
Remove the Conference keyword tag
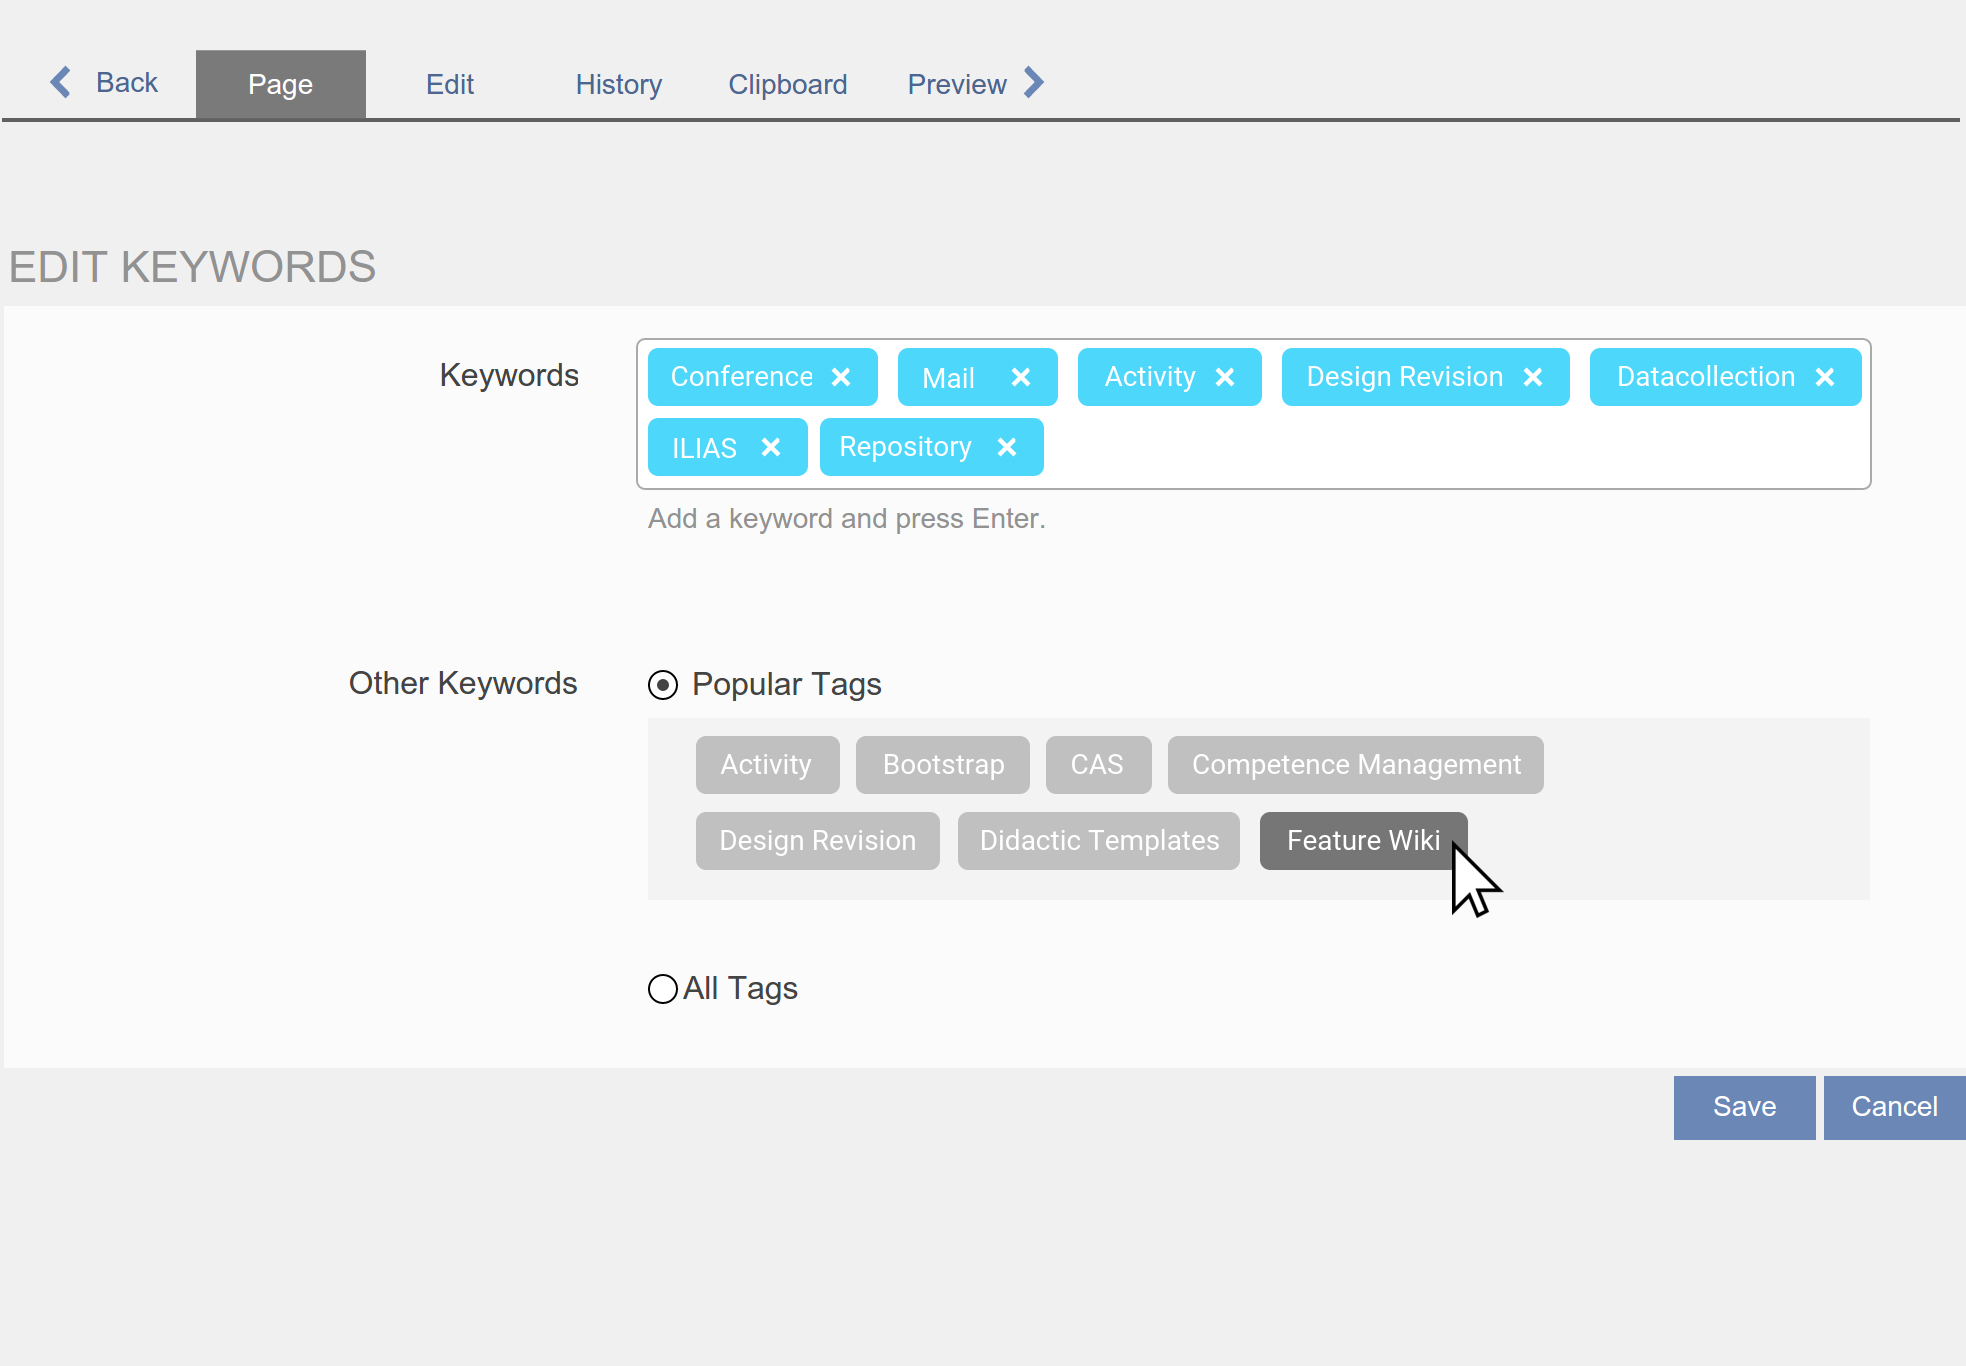(841, 377)
